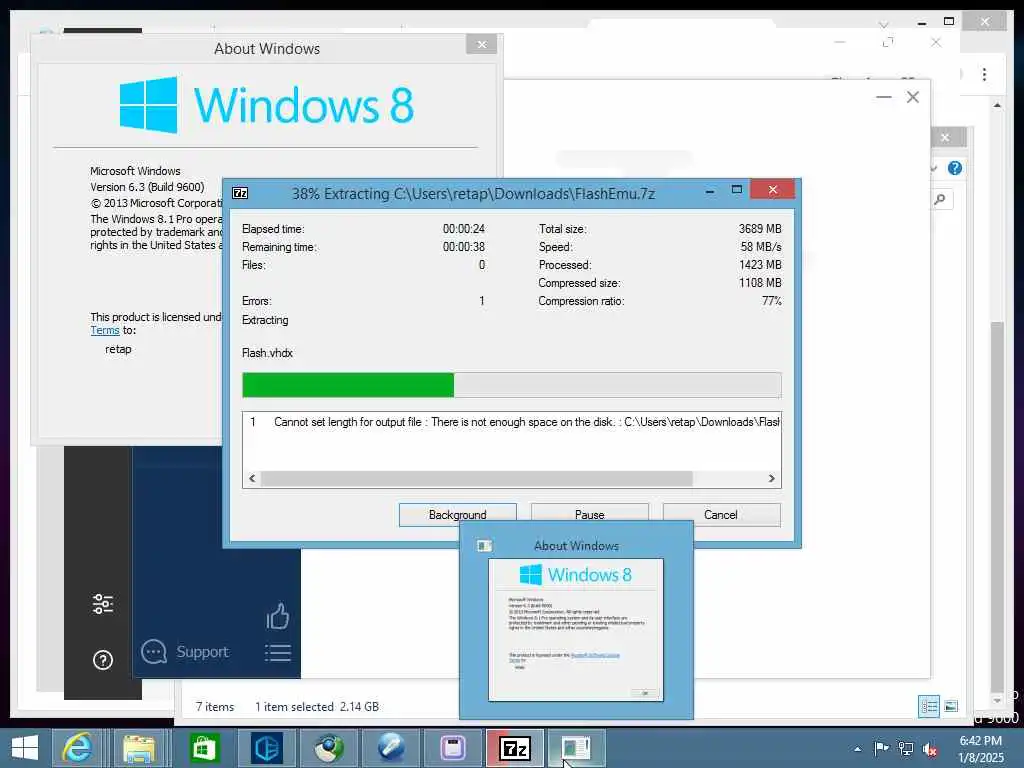Open the Terms link in About Windows
Viewport: 1024px width, 768px height.
(104, 330)
